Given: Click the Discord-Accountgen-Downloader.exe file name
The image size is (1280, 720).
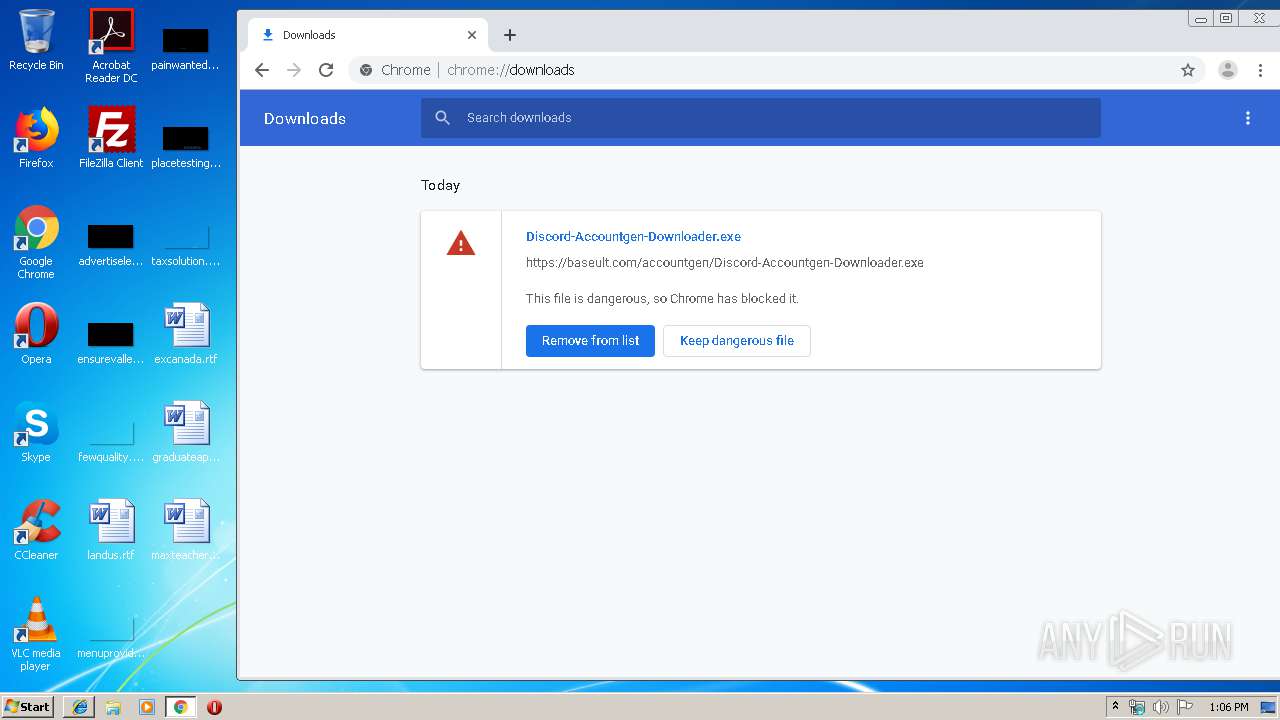Looking at the screenshot, I should click(x=633, y=237).
